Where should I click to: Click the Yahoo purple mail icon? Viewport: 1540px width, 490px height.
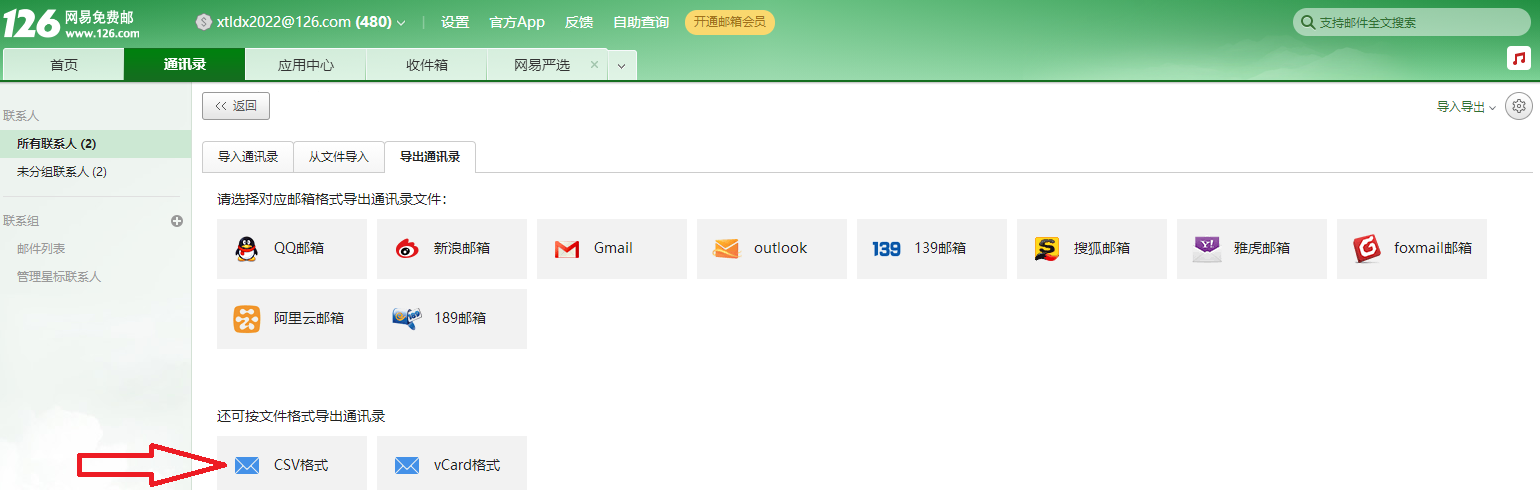1207,249
